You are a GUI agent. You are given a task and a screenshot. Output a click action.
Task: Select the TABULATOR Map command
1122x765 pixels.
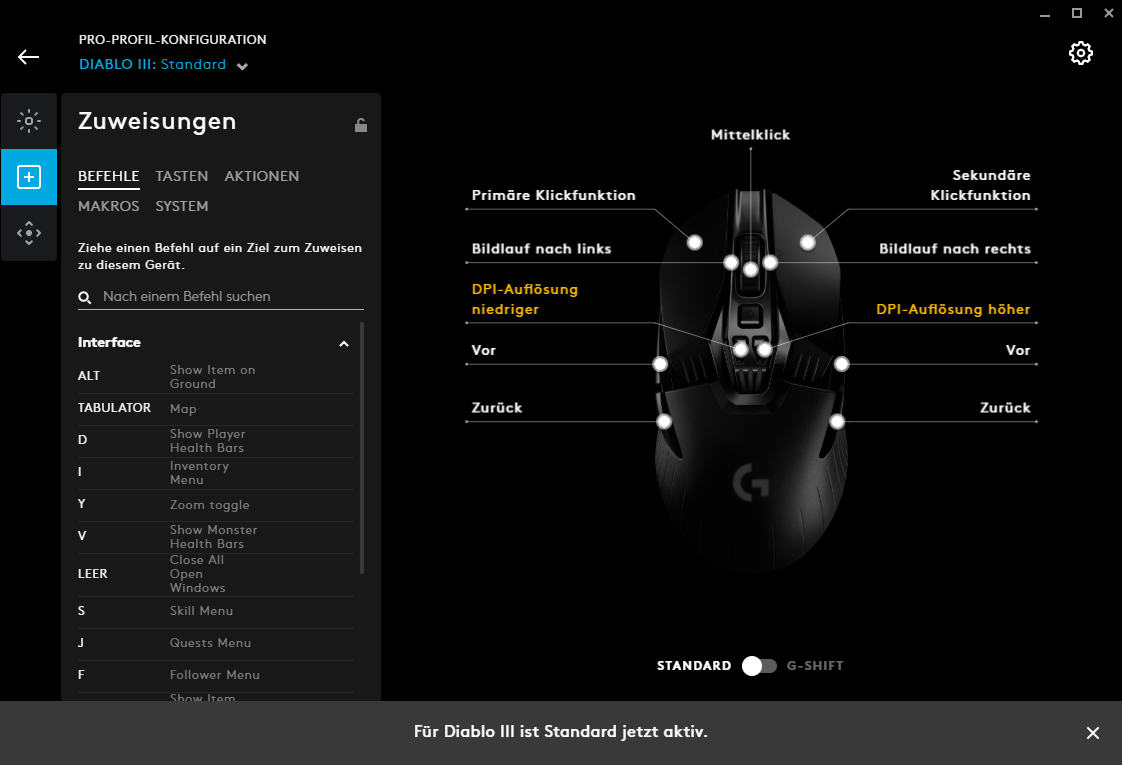click(215, 409)
